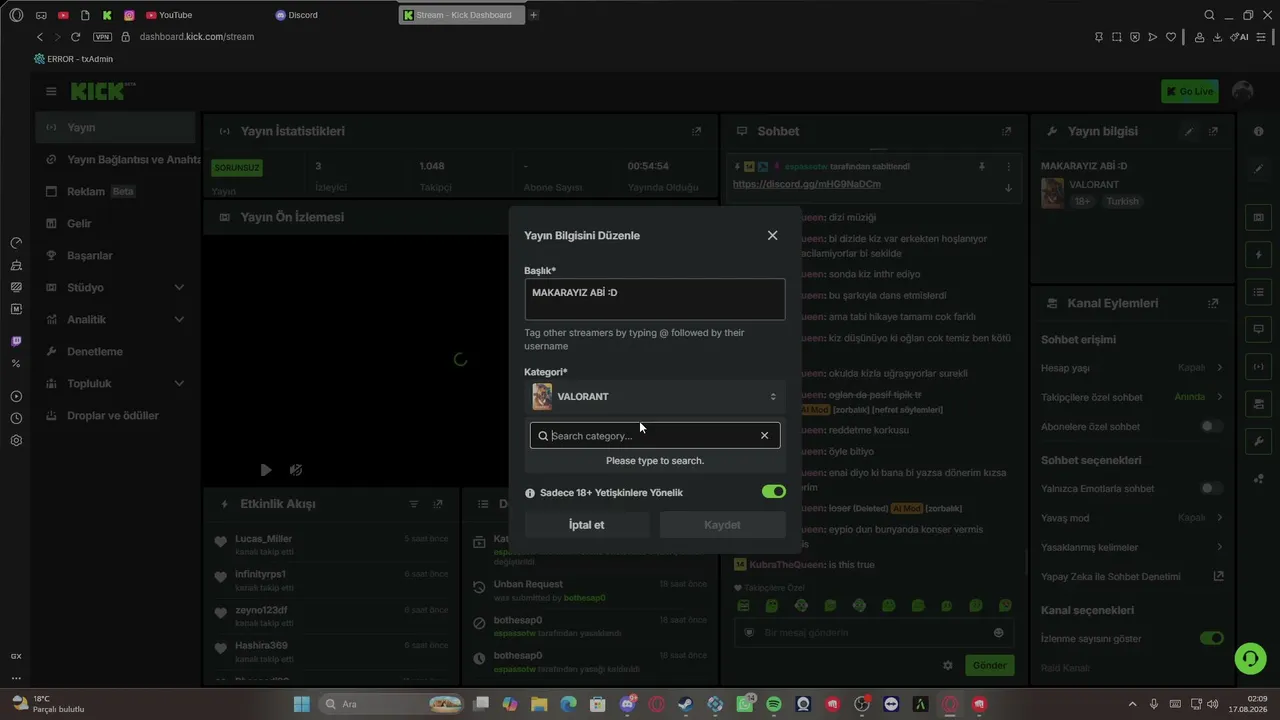Open Droplar ve ödüller in sidebar
Viewport: 1280px width, 720px height.
pos(116,416)
